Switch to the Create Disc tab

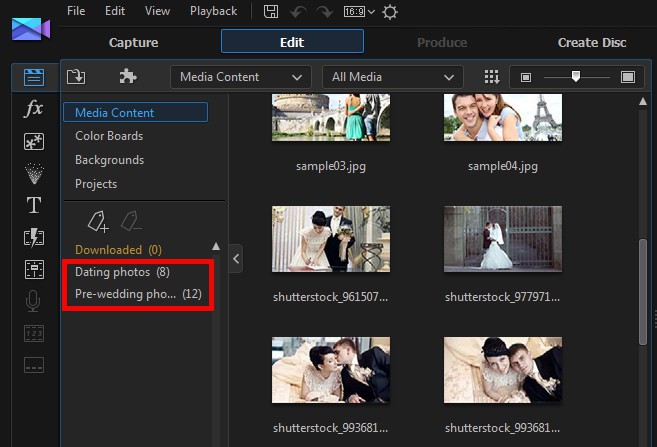592,42
